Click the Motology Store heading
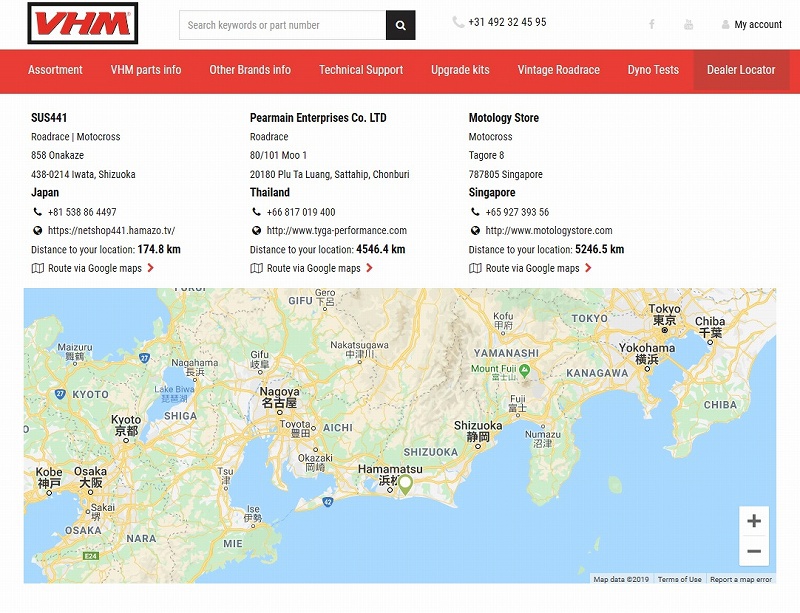Screen dimensions: 800x613 tap(504, 118)
